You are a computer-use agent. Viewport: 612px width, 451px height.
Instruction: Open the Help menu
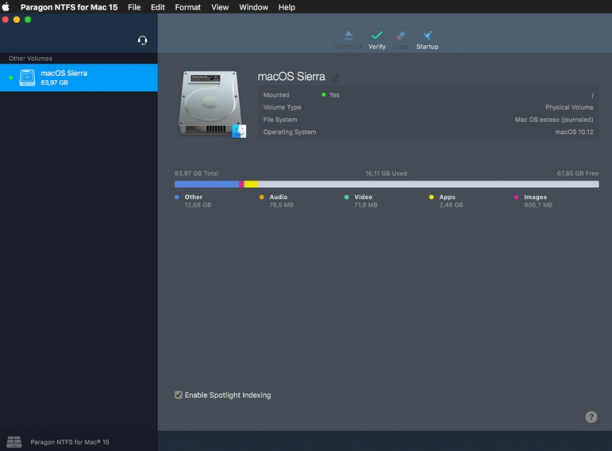click(x=286, y=7)
